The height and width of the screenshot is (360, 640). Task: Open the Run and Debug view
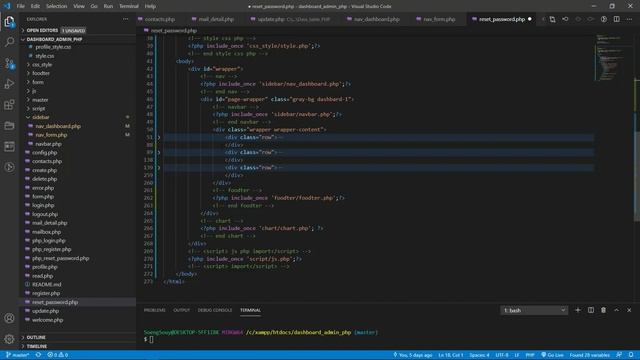(x=9, y=84)
